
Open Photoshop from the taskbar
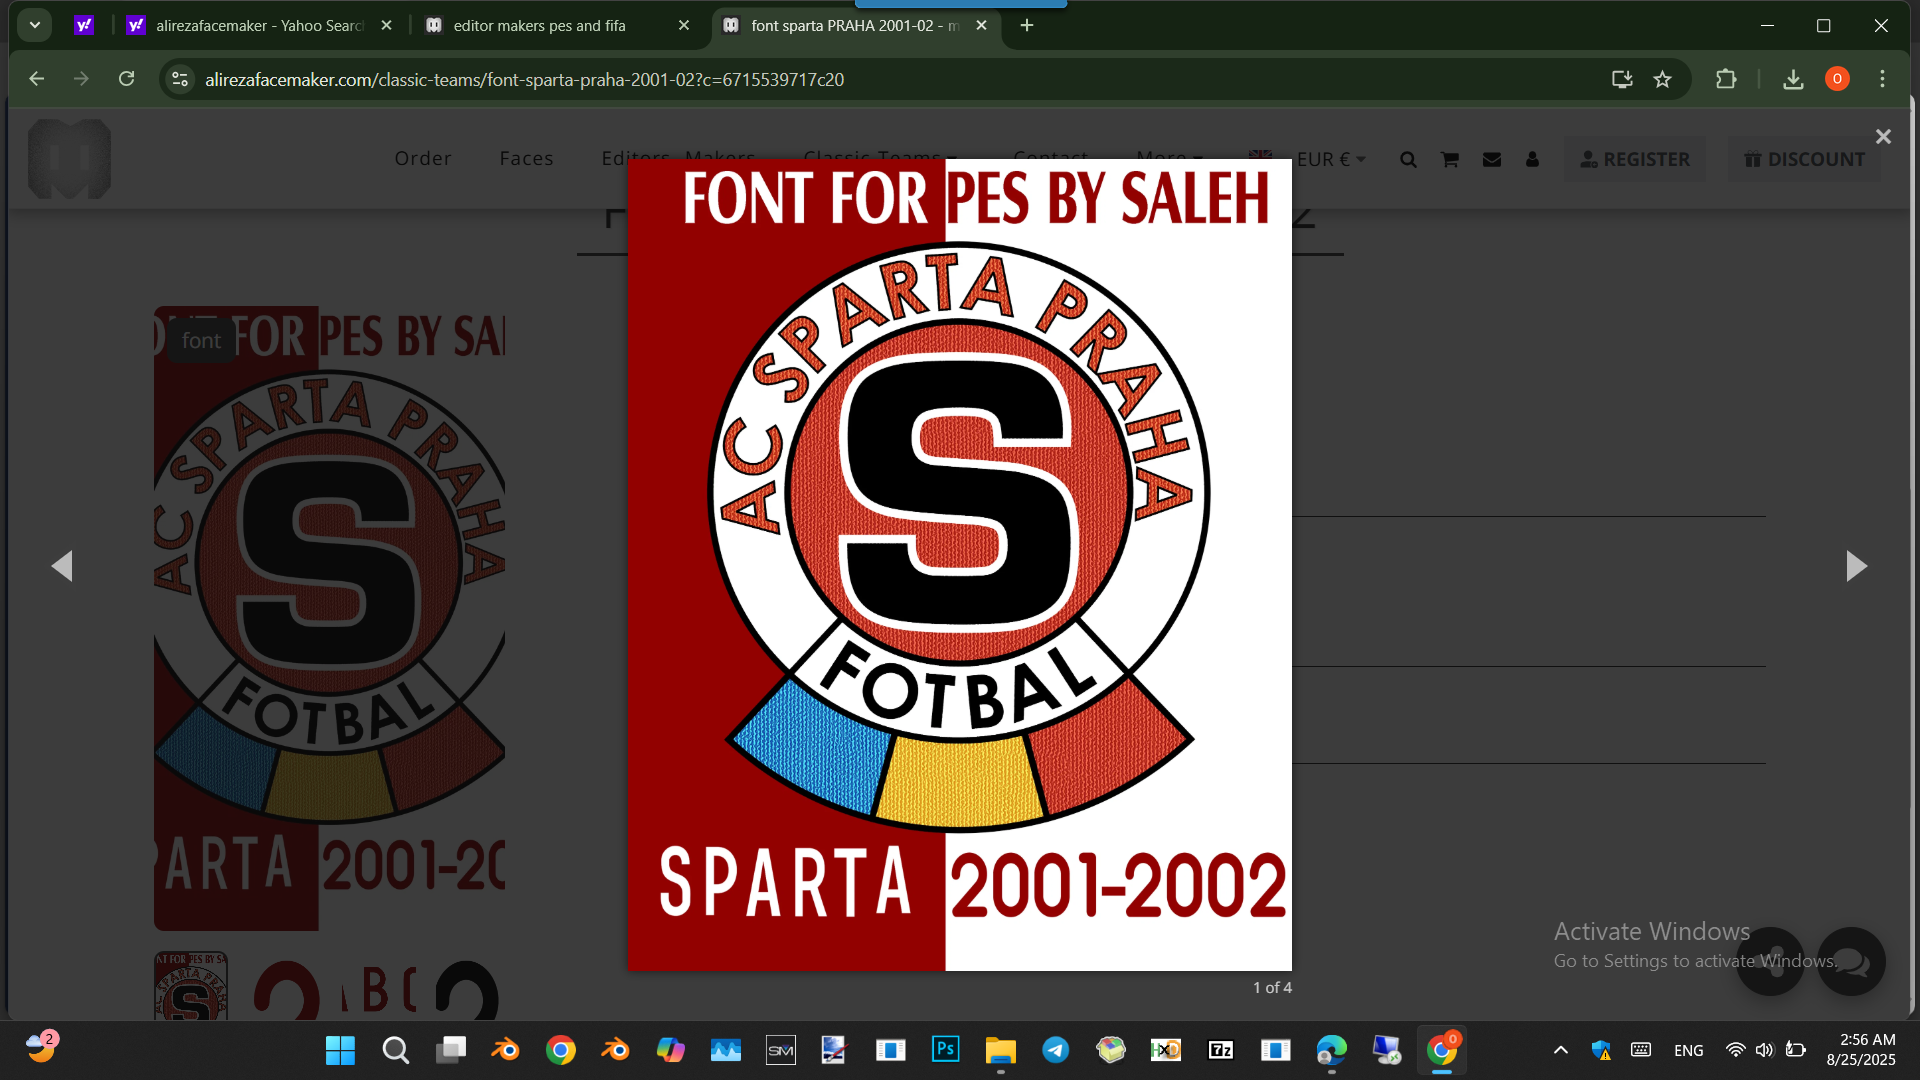(x=945, y=1050)
